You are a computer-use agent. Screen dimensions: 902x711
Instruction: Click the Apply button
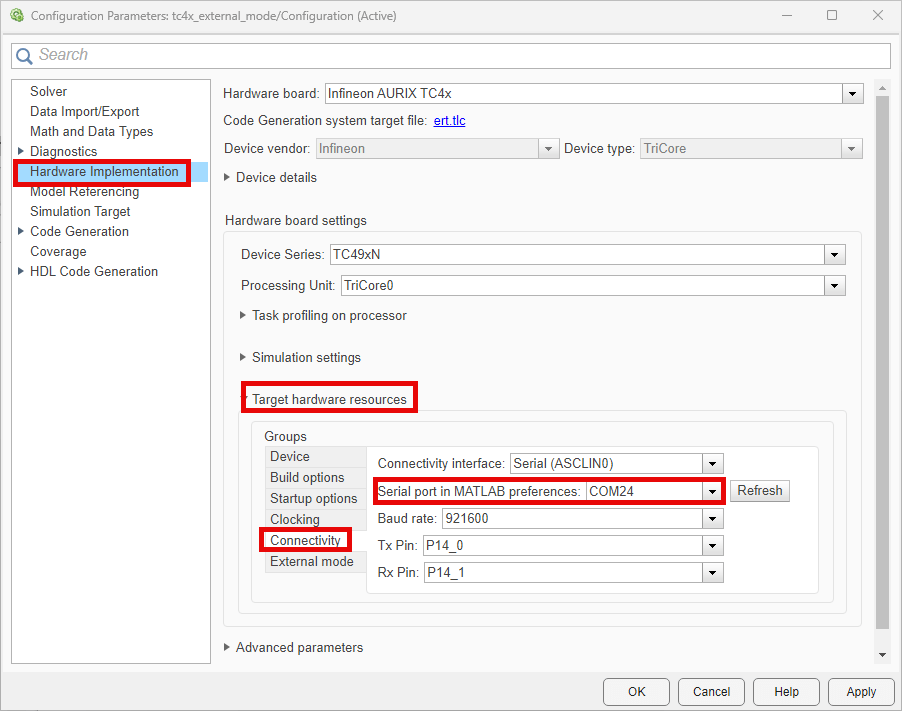(x=860, y=692)
